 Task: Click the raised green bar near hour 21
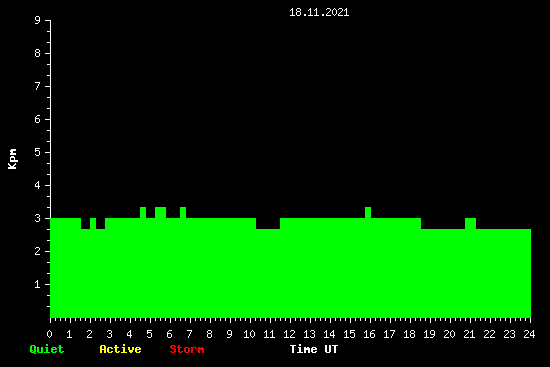point(470,223)
